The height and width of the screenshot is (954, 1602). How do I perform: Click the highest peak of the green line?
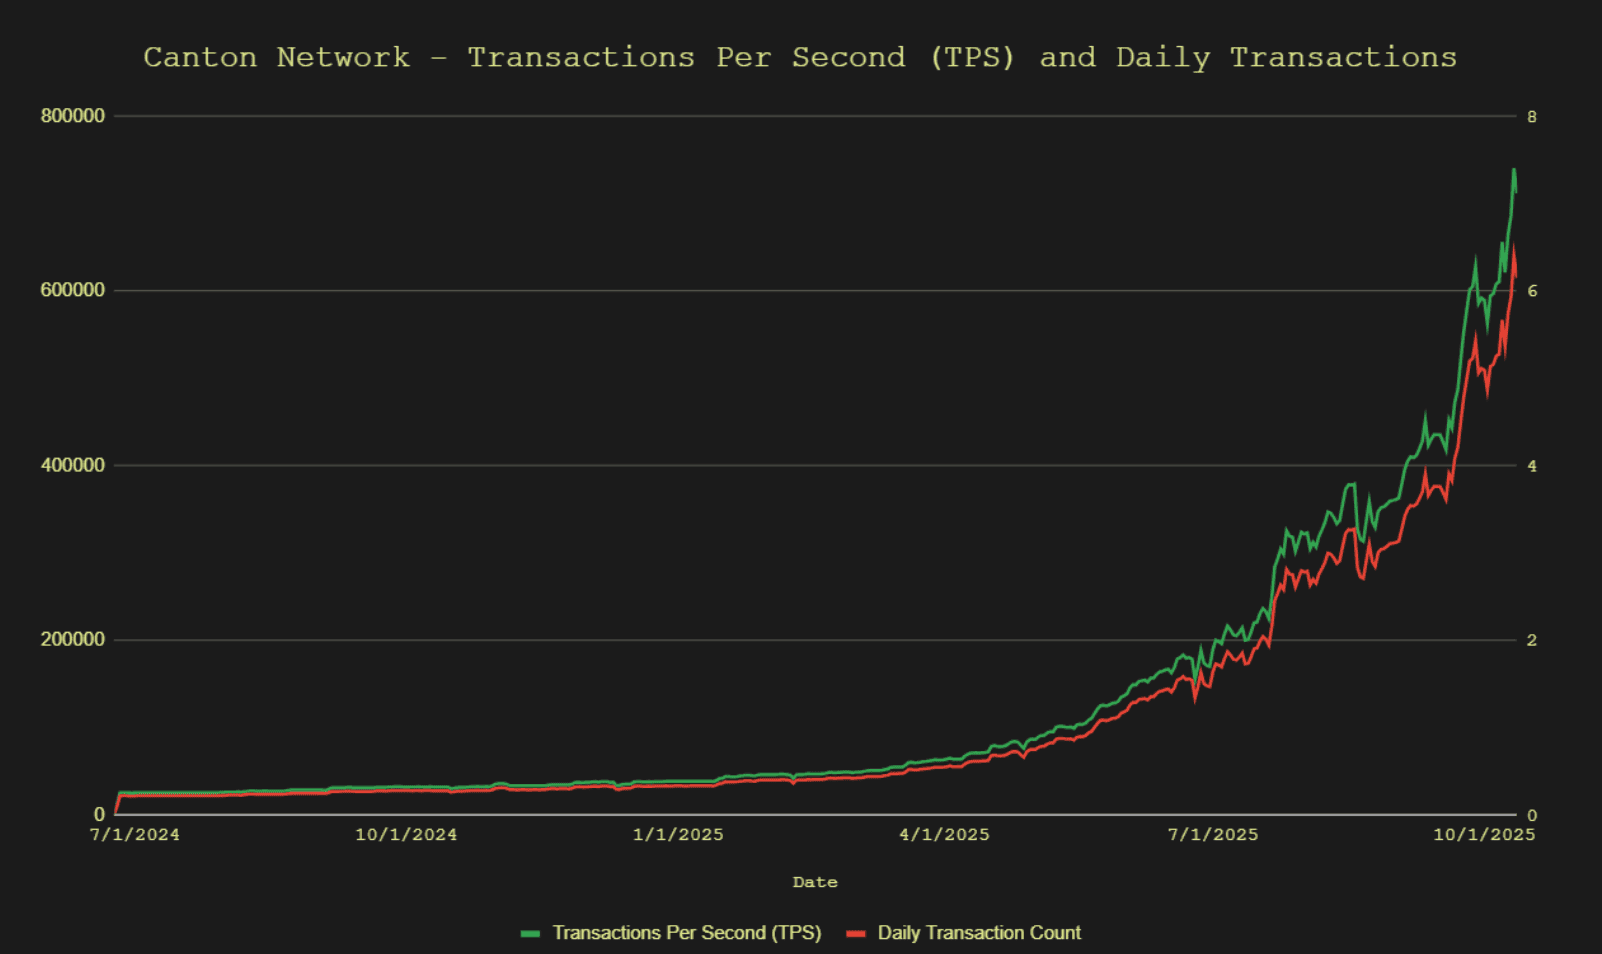point(1513,170)
